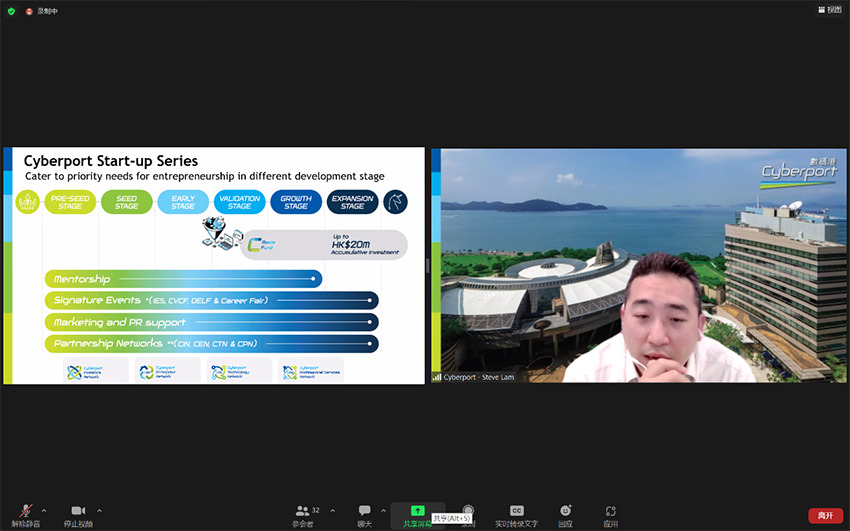The width and height of the screenshot is (850, 531).
Task: Leave the meeting with red 离开 button
Action: coord(825,516)
